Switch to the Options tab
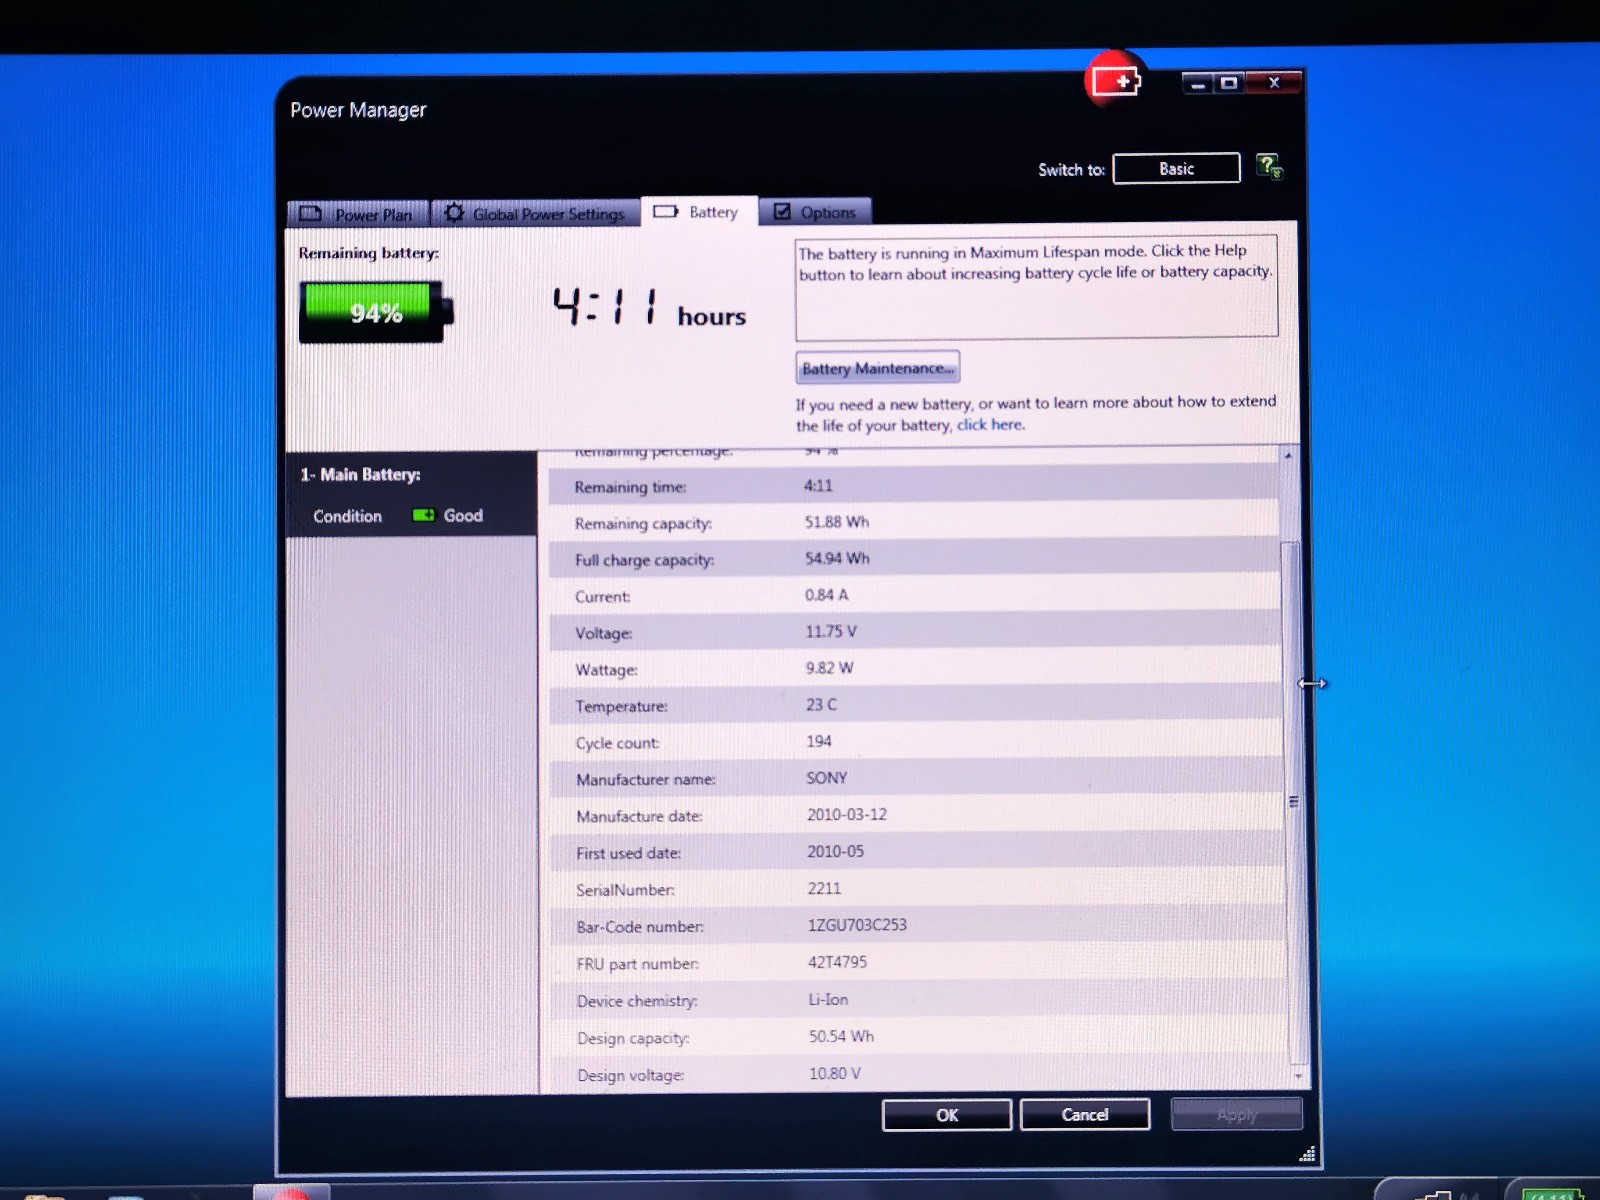 tap(815, 212)
